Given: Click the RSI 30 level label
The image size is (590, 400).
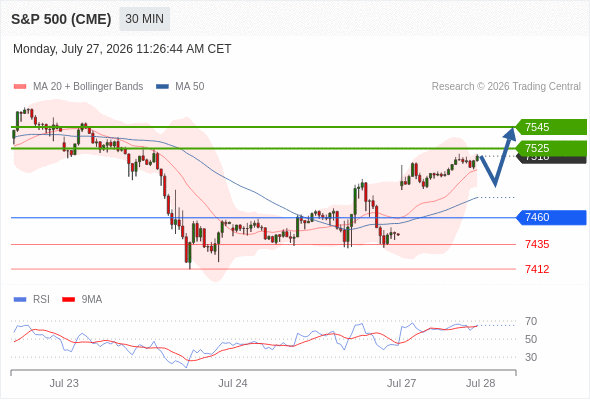Looking at the screenshot, I should tap(531, 357).
